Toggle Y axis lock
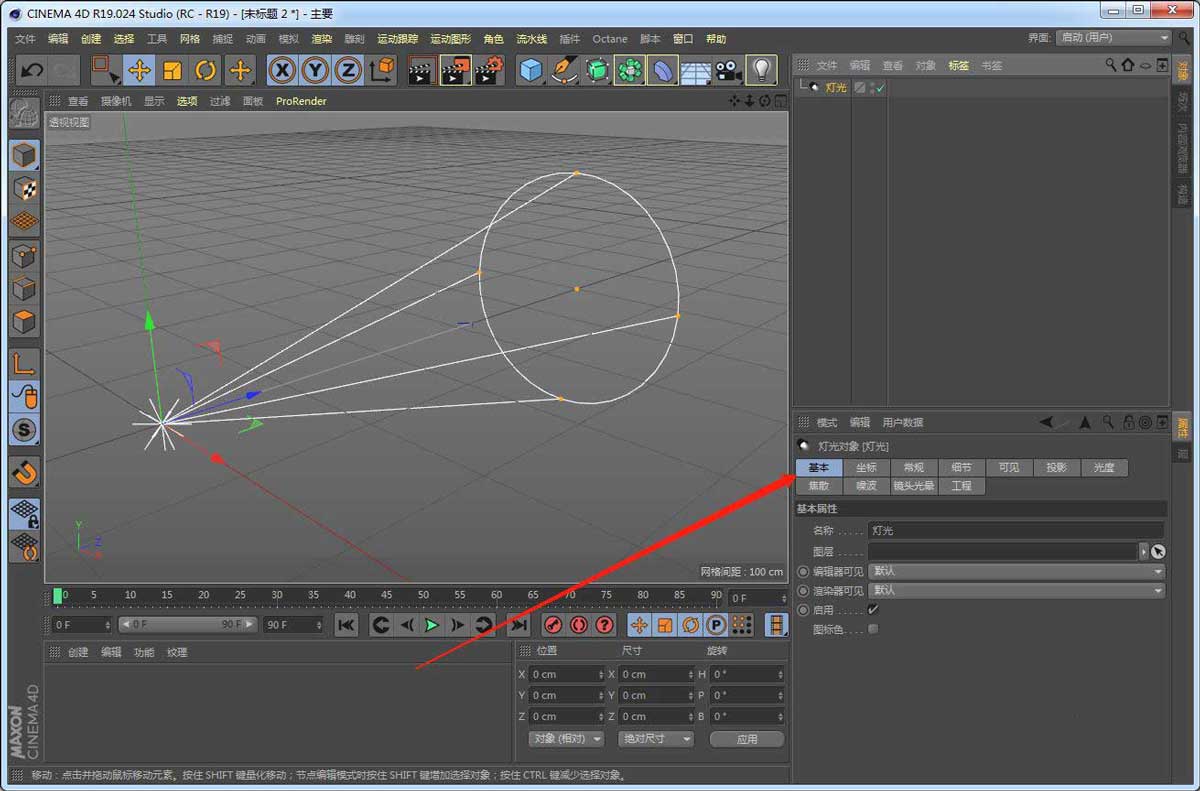Viewport: 1200px width, 791px height. 316,70
